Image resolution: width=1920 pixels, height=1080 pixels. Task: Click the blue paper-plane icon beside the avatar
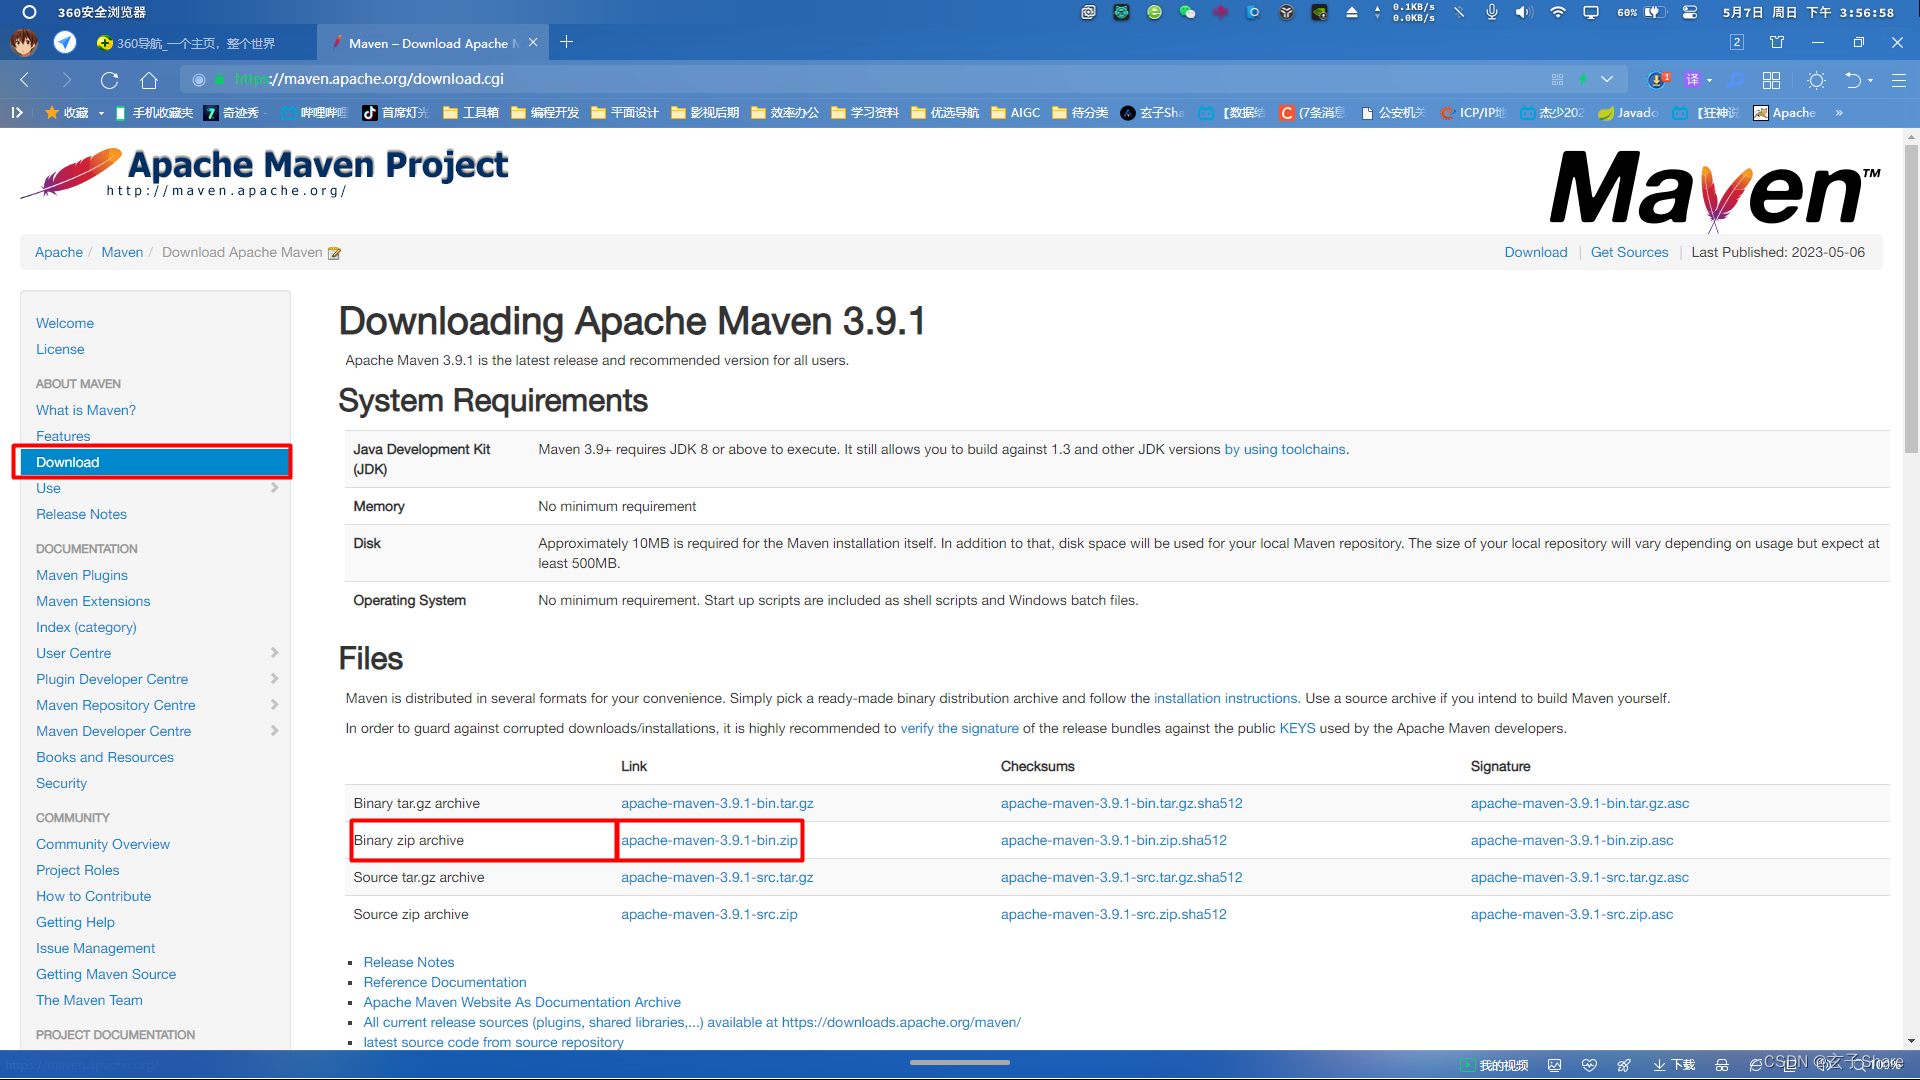click(65, 42)
